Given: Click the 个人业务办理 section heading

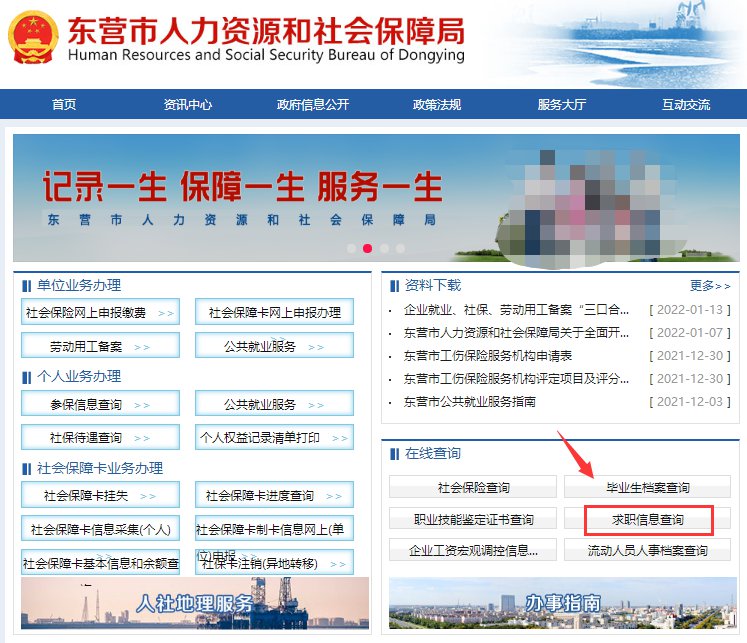Looking at the screenshot, I should coord(79,376).
